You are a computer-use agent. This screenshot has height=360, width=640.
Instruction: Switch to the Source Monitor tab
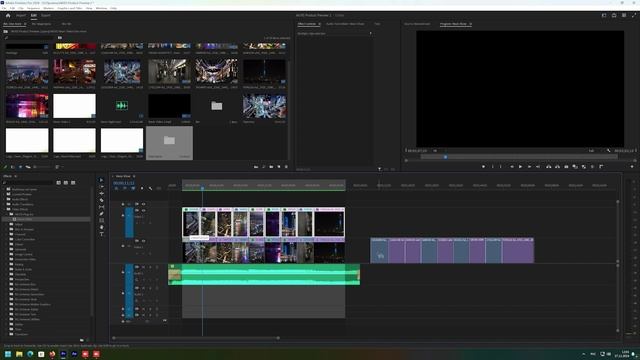click(417, 24)
